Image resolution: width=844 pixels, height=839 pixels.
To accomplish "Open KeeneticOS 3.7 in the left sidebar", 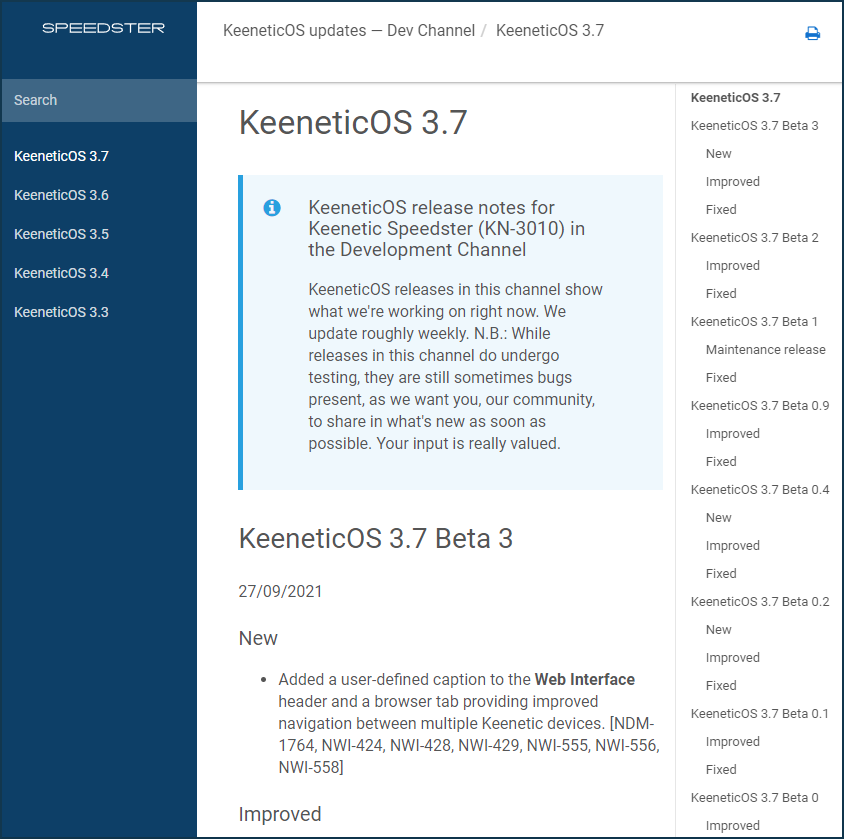I will [61, 156].
